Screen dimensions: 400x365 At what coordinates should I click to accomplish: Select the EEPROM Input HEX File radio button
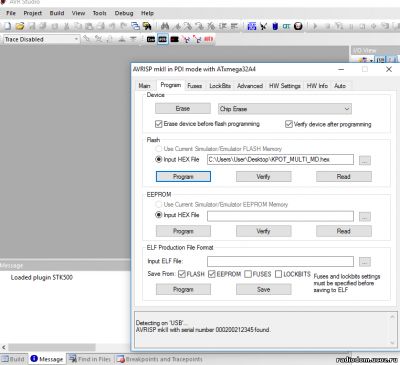coord(159,215)
